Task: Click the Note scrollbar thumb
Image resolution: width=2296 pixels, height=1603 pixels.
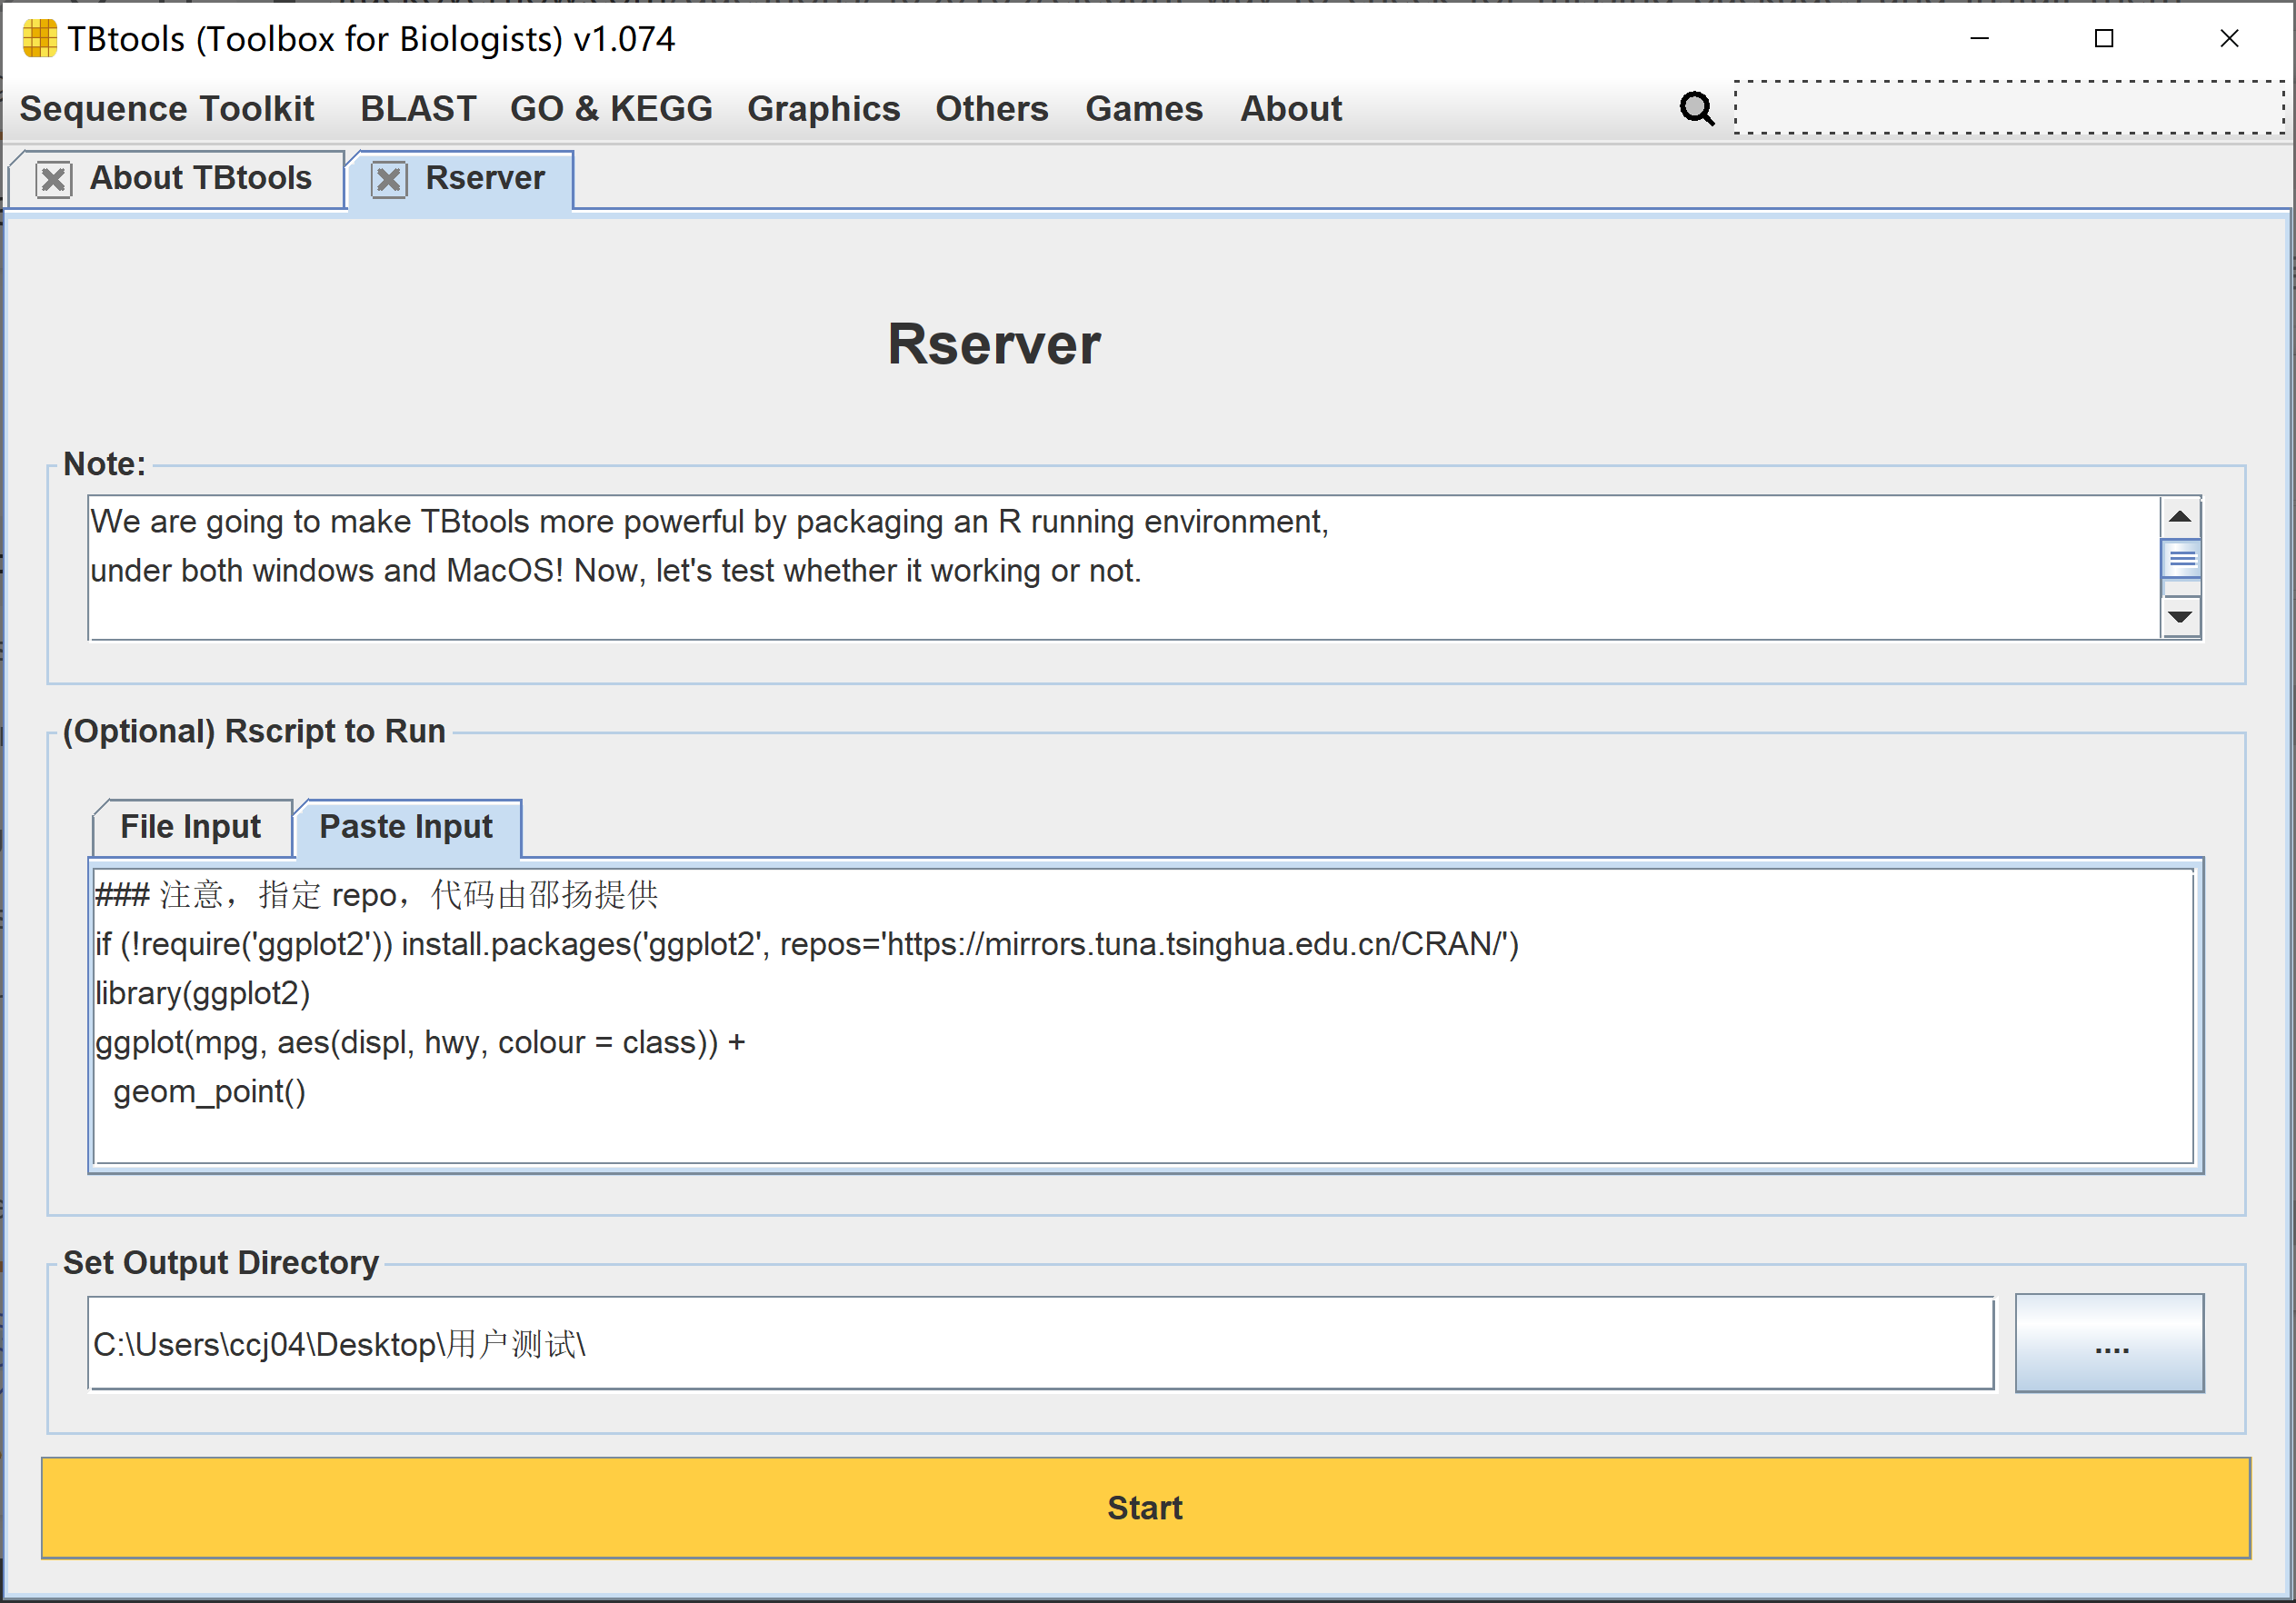Action: [2181, 558]
